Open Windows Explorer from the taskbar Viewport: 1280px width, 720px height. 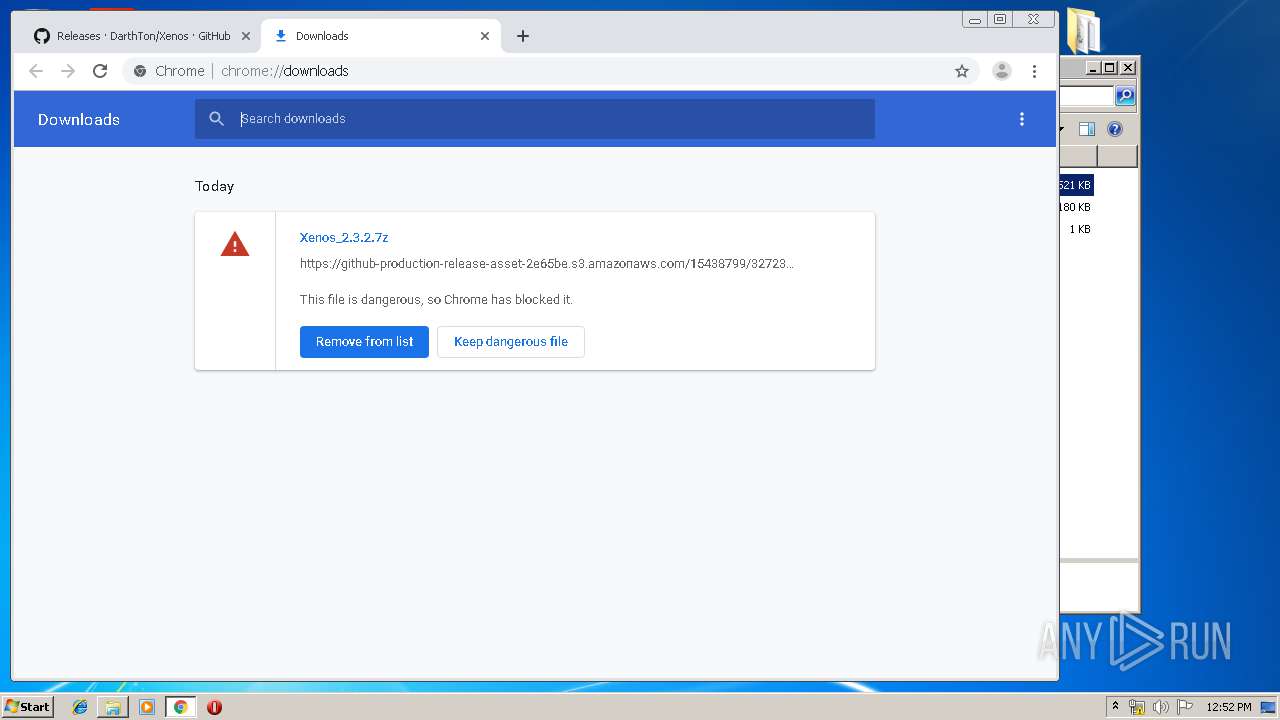pos(113,707)
